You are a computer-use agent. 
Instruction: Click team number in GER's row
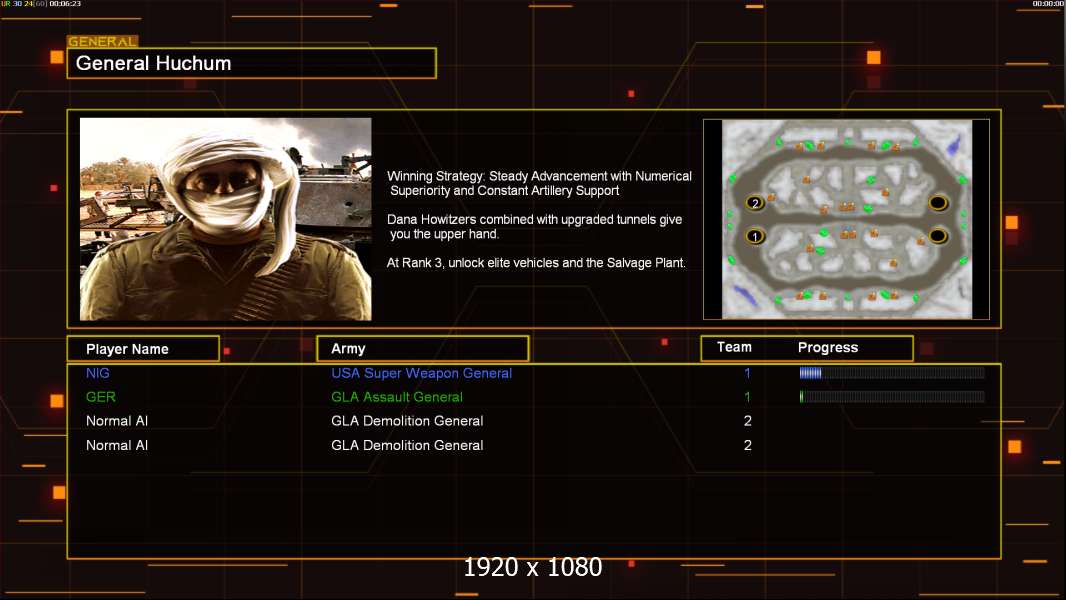coord(747,397)
